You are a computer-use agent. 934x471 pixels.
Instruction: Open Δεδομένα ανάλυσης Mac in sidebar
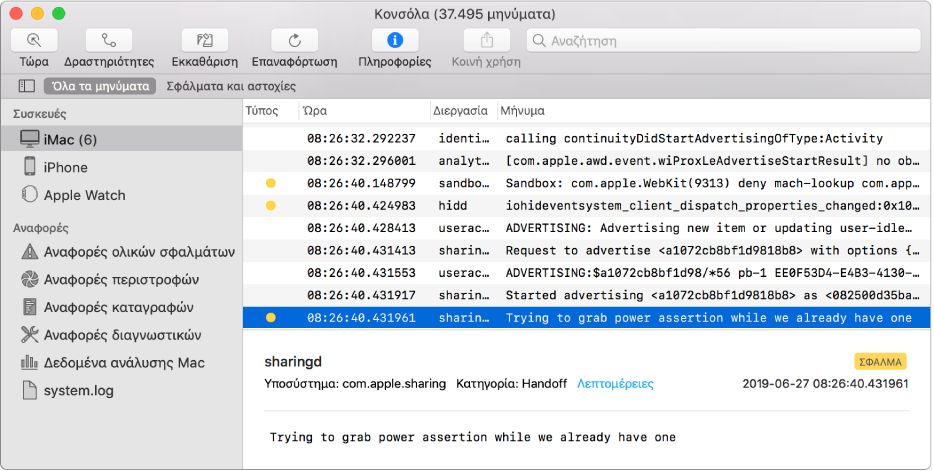pos(122,363)
